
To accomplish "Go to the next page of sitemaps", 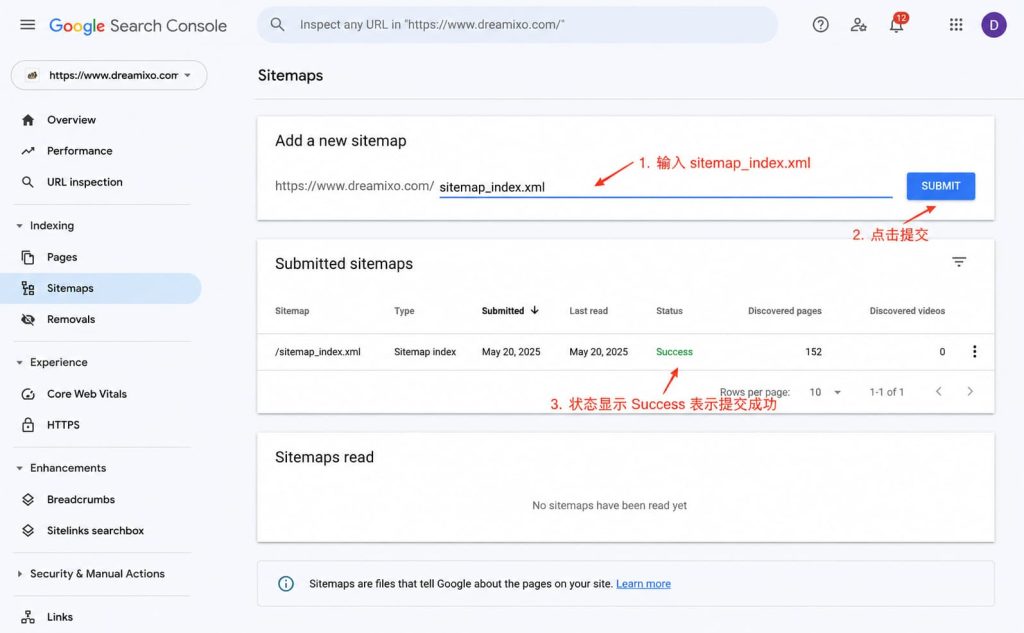I will tap(970, 391).
